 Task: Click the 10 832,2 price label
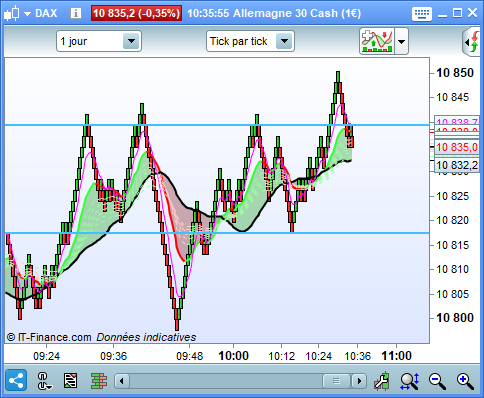pyautogui.click(x=457, y=165)
